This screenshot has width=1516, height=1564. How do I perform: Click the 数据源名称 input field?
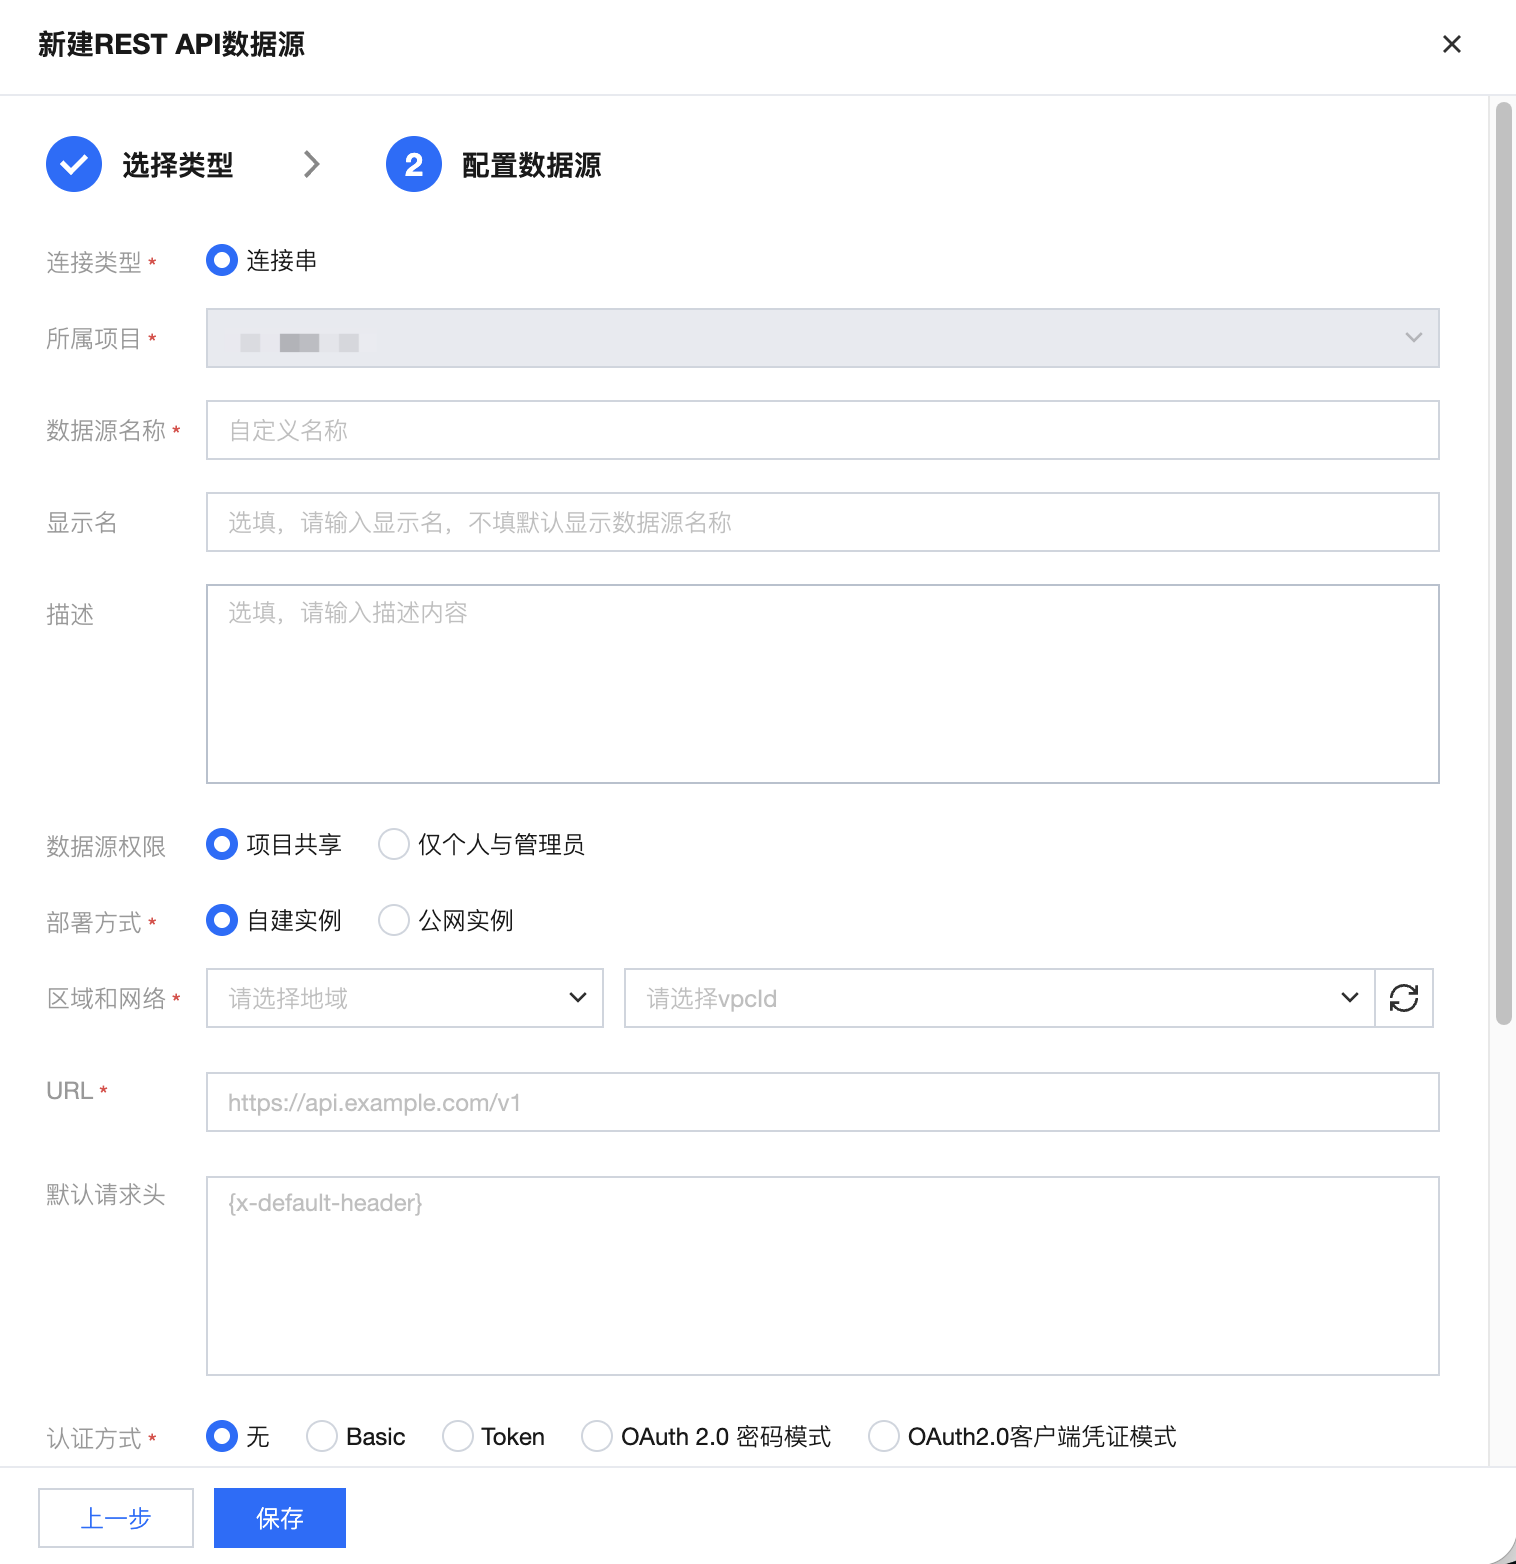point(823,430)
